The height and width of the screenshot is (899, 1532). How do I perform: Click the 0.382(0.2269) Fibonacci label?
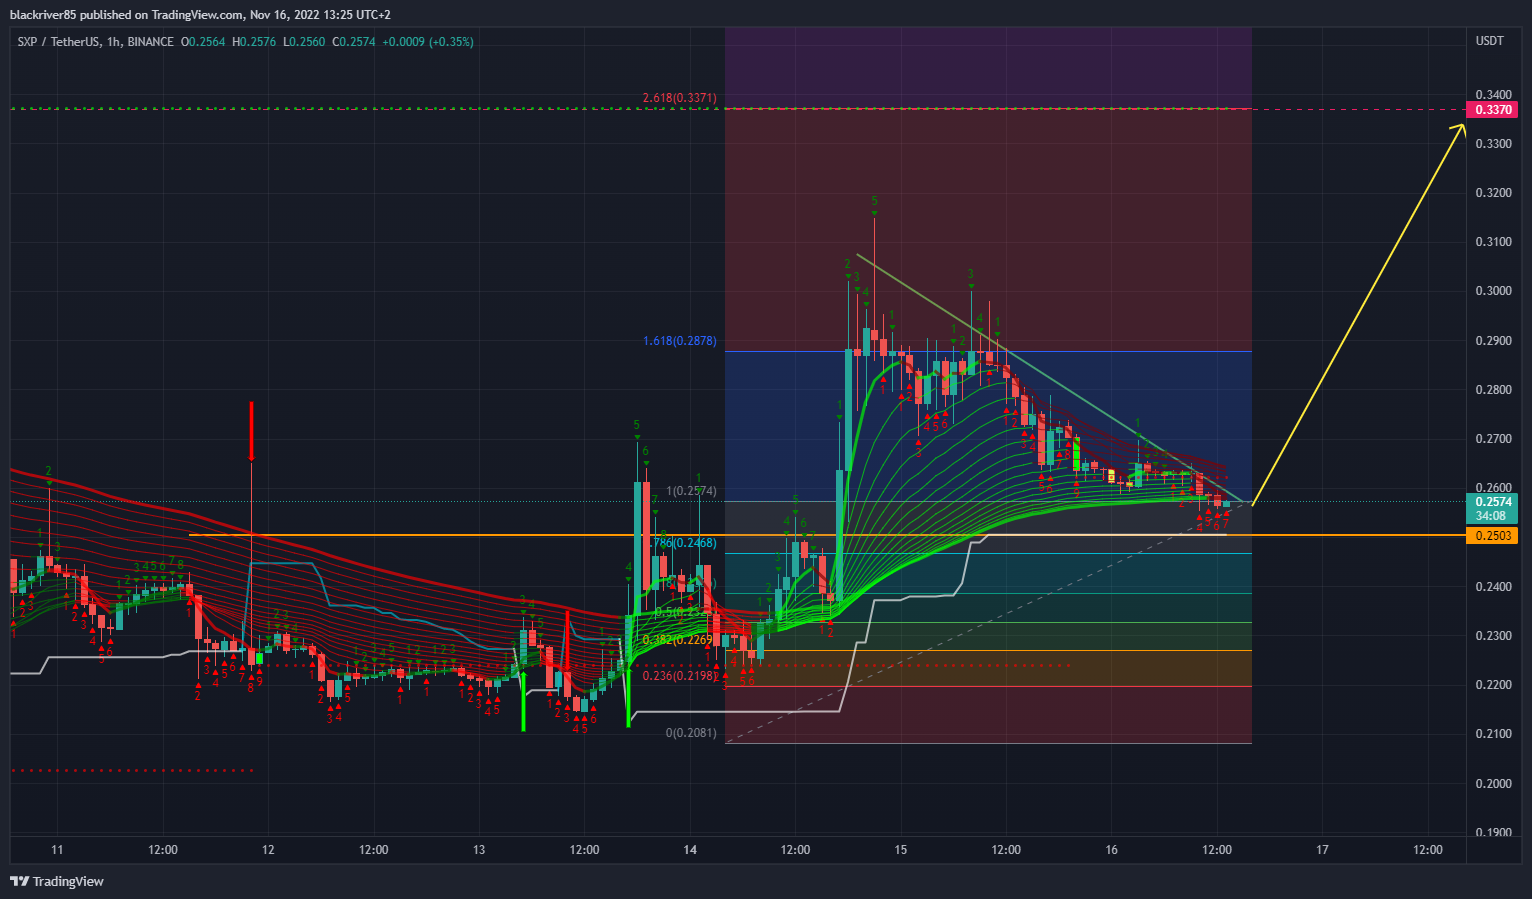(679, 640)
